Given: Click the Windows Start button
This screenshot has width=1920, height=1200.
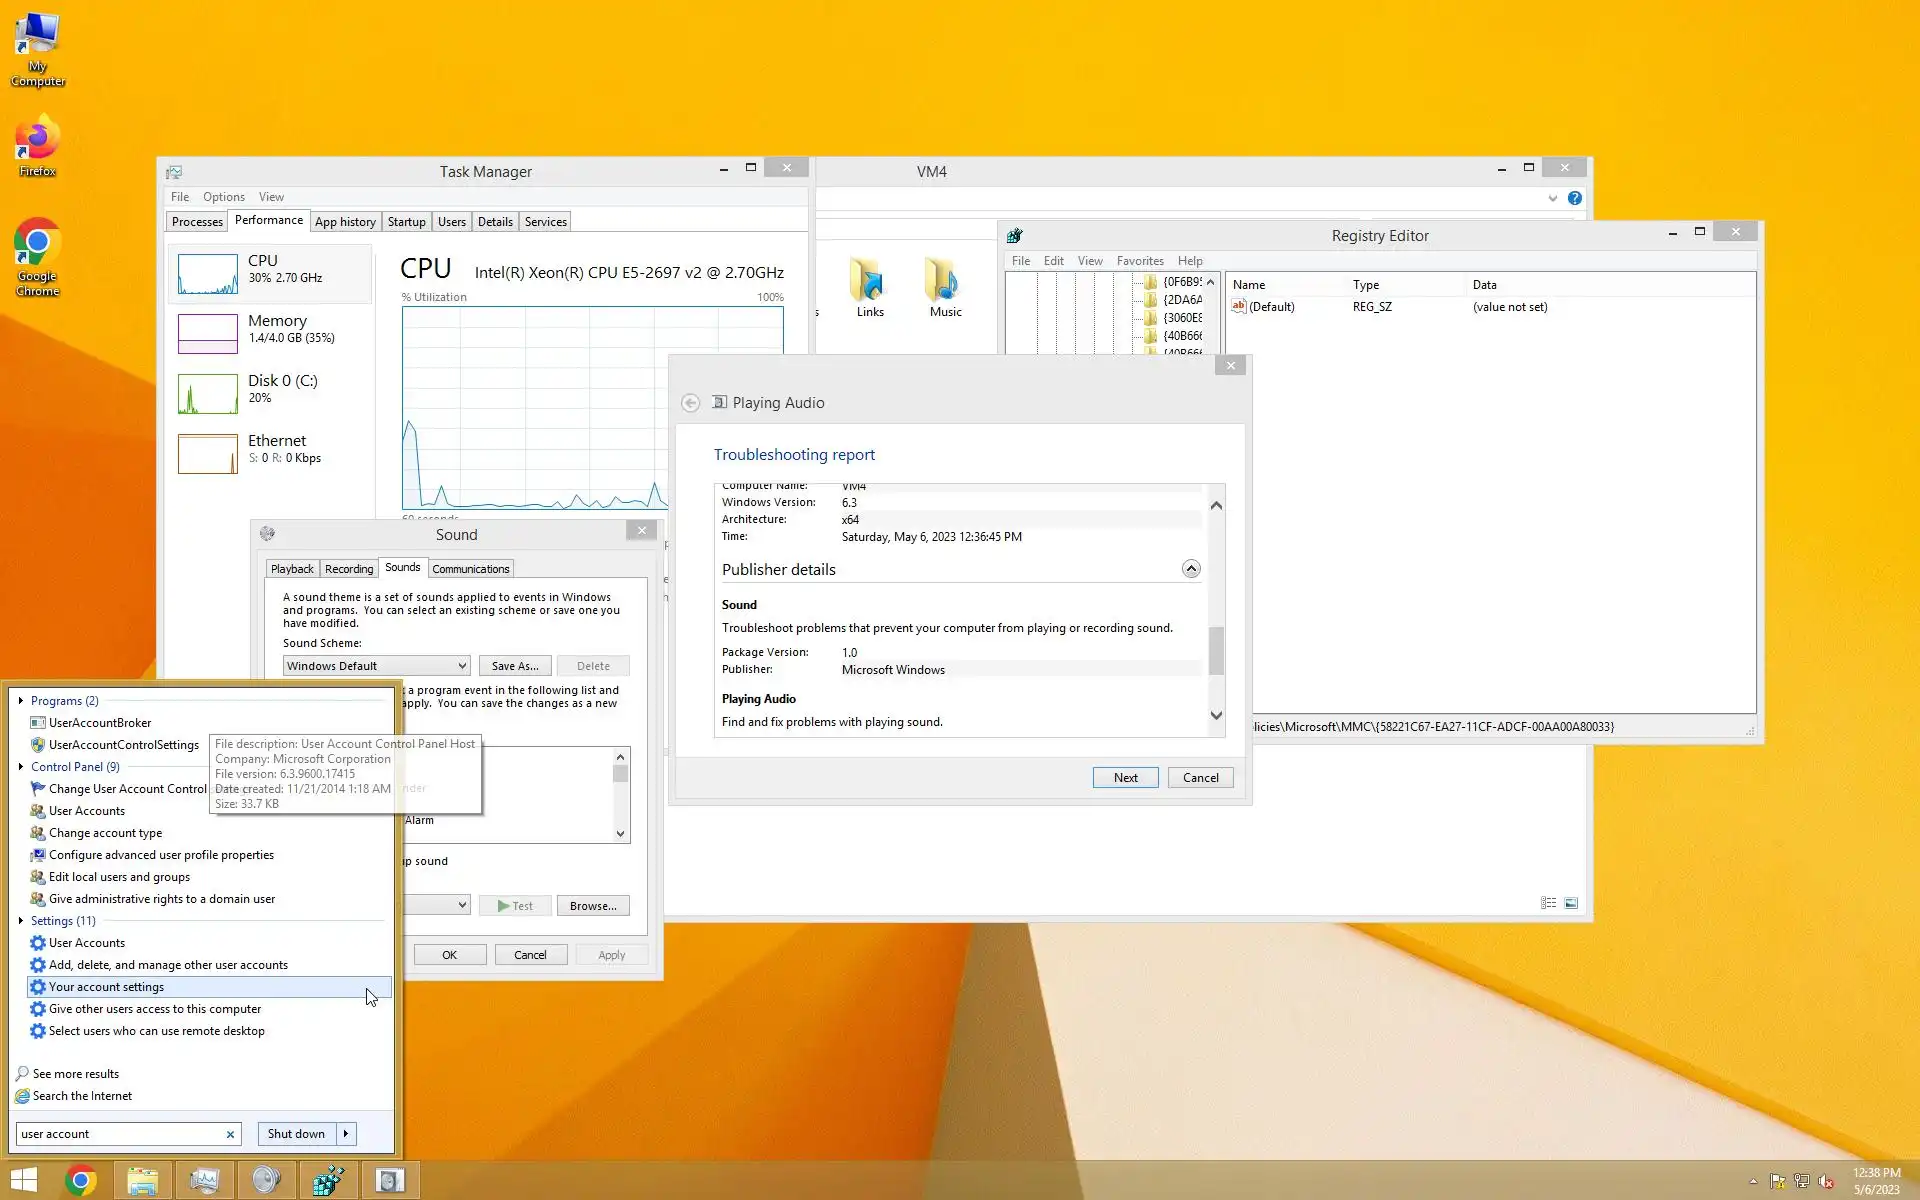Looking at the screenshot, I should tap(24, 1181).
